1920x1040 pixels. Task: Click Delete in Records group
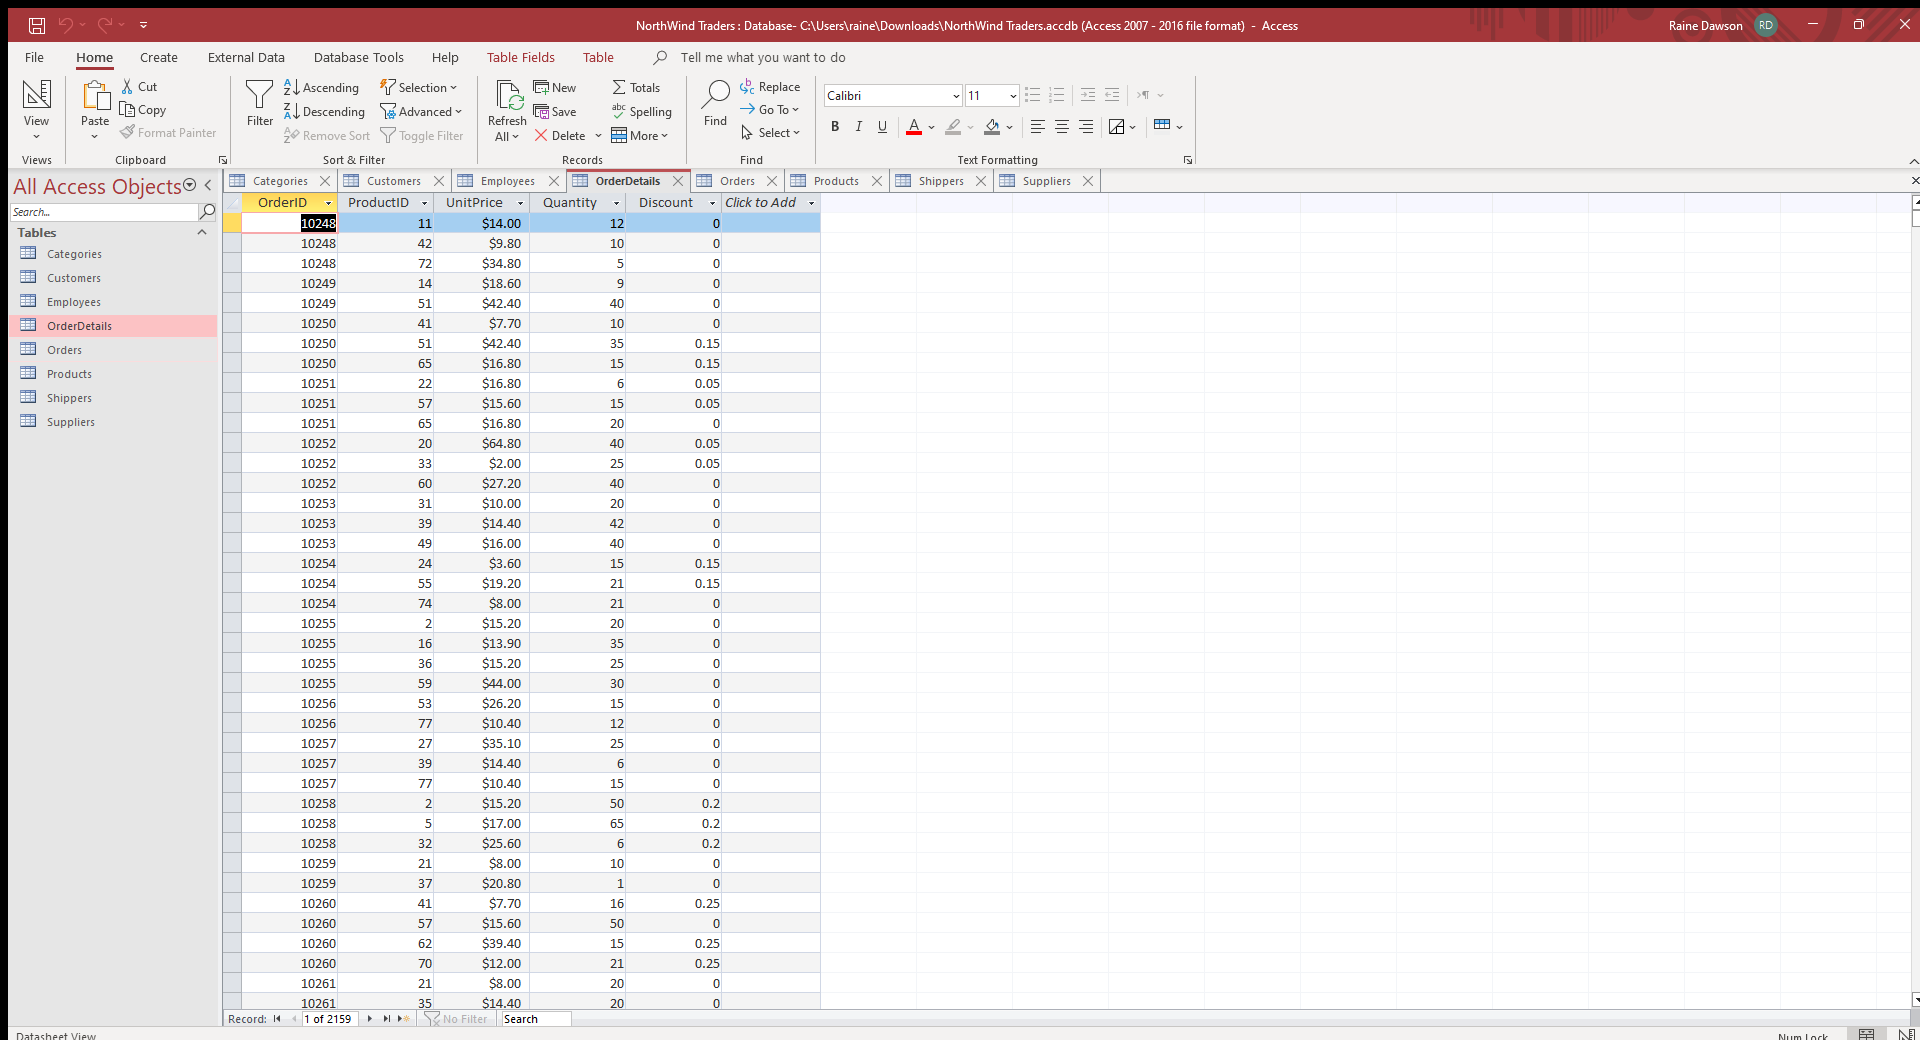click(560, 136)
